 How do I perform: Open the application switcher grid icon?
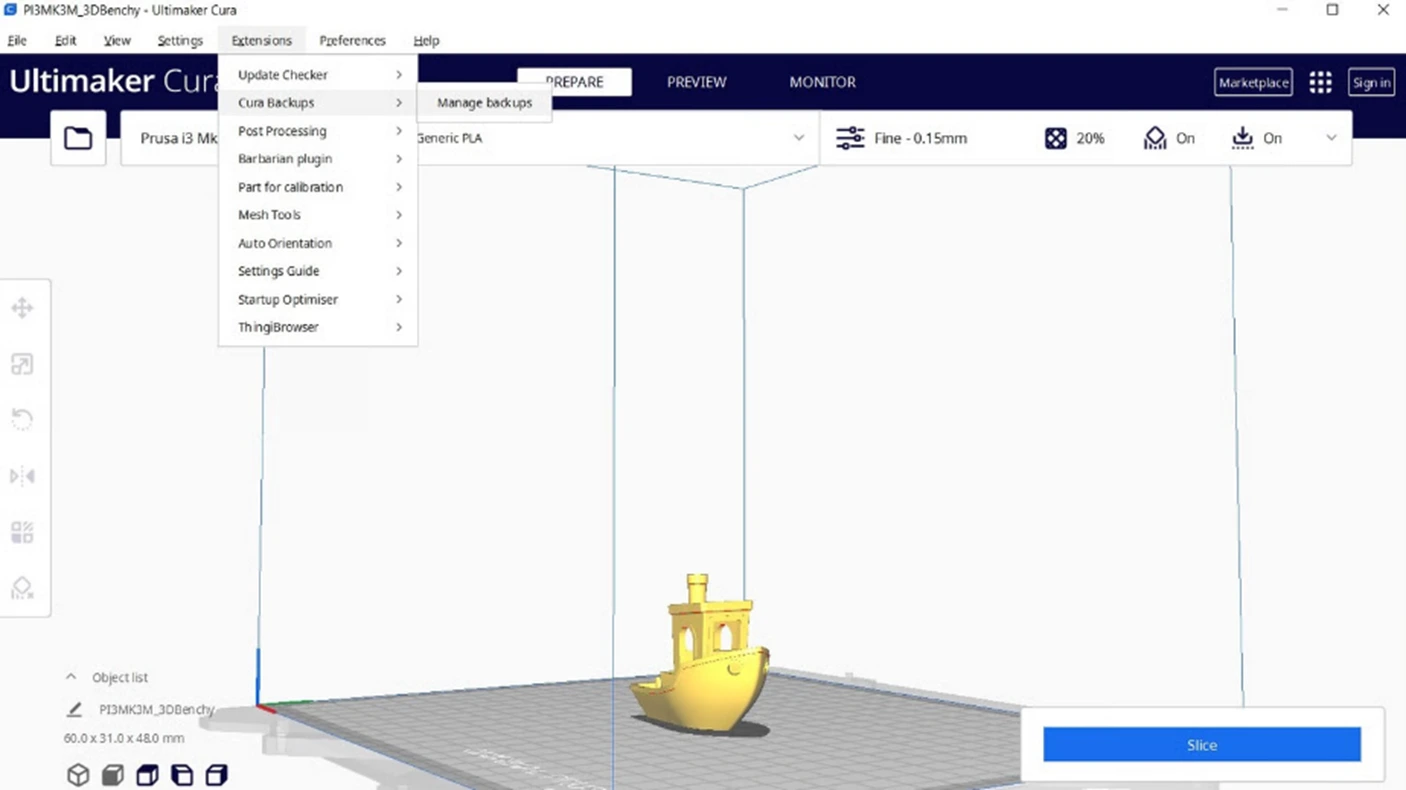(1320, 82)
